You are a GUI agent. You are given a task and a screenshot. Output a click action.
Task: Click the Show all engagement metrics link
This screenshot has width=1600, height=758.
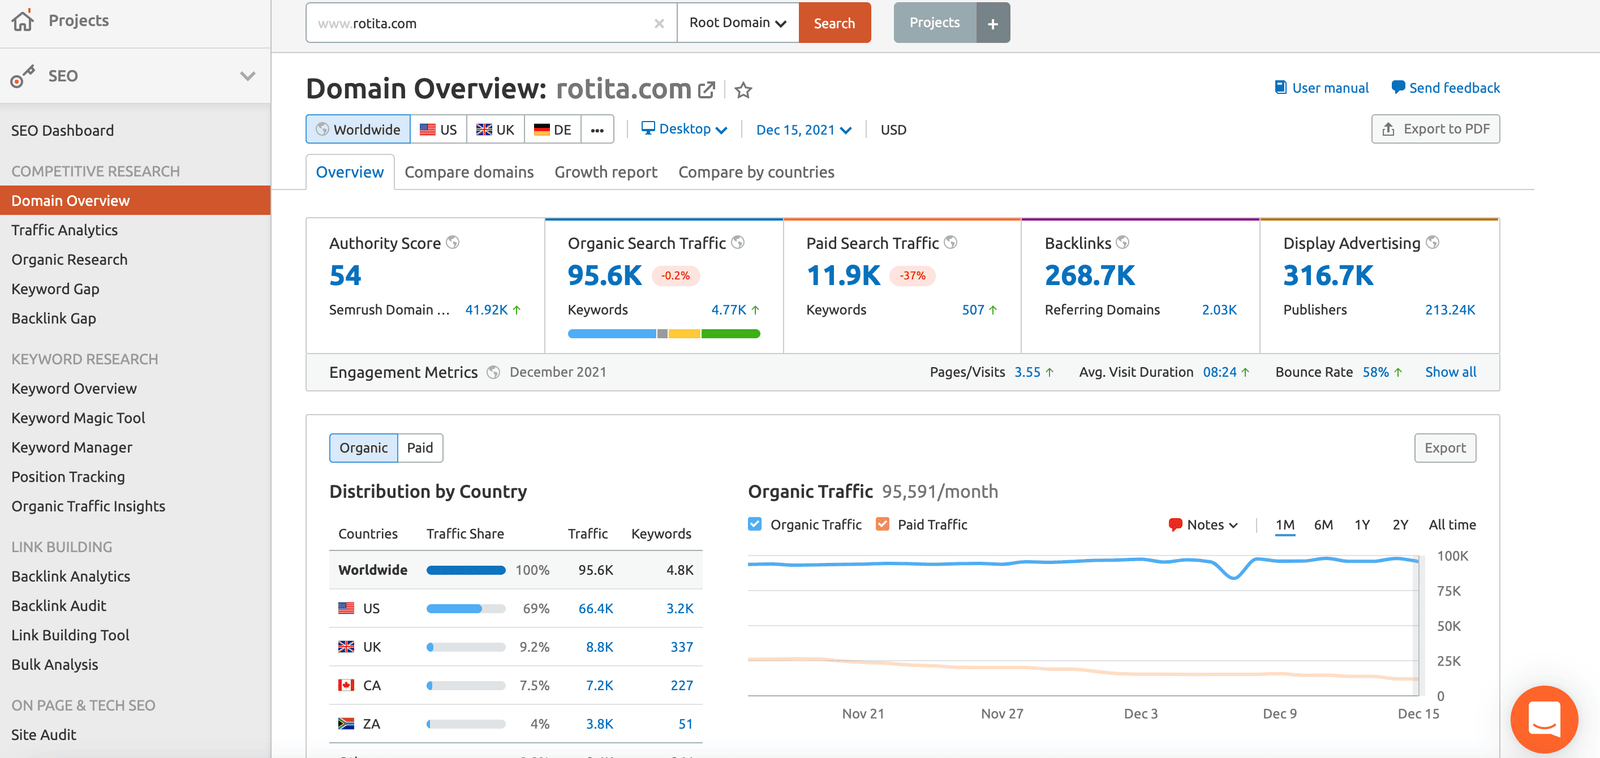[1450, 372]
